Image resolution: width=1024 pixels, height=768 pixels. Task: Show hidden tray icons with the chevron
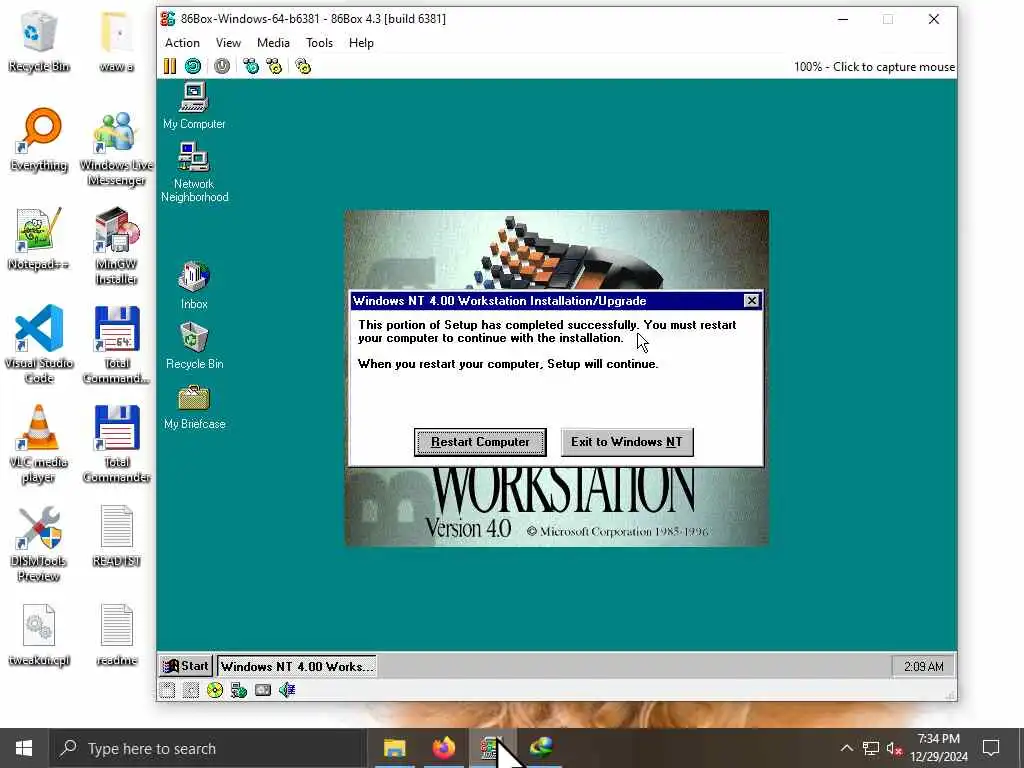click(x=846, y=748)
